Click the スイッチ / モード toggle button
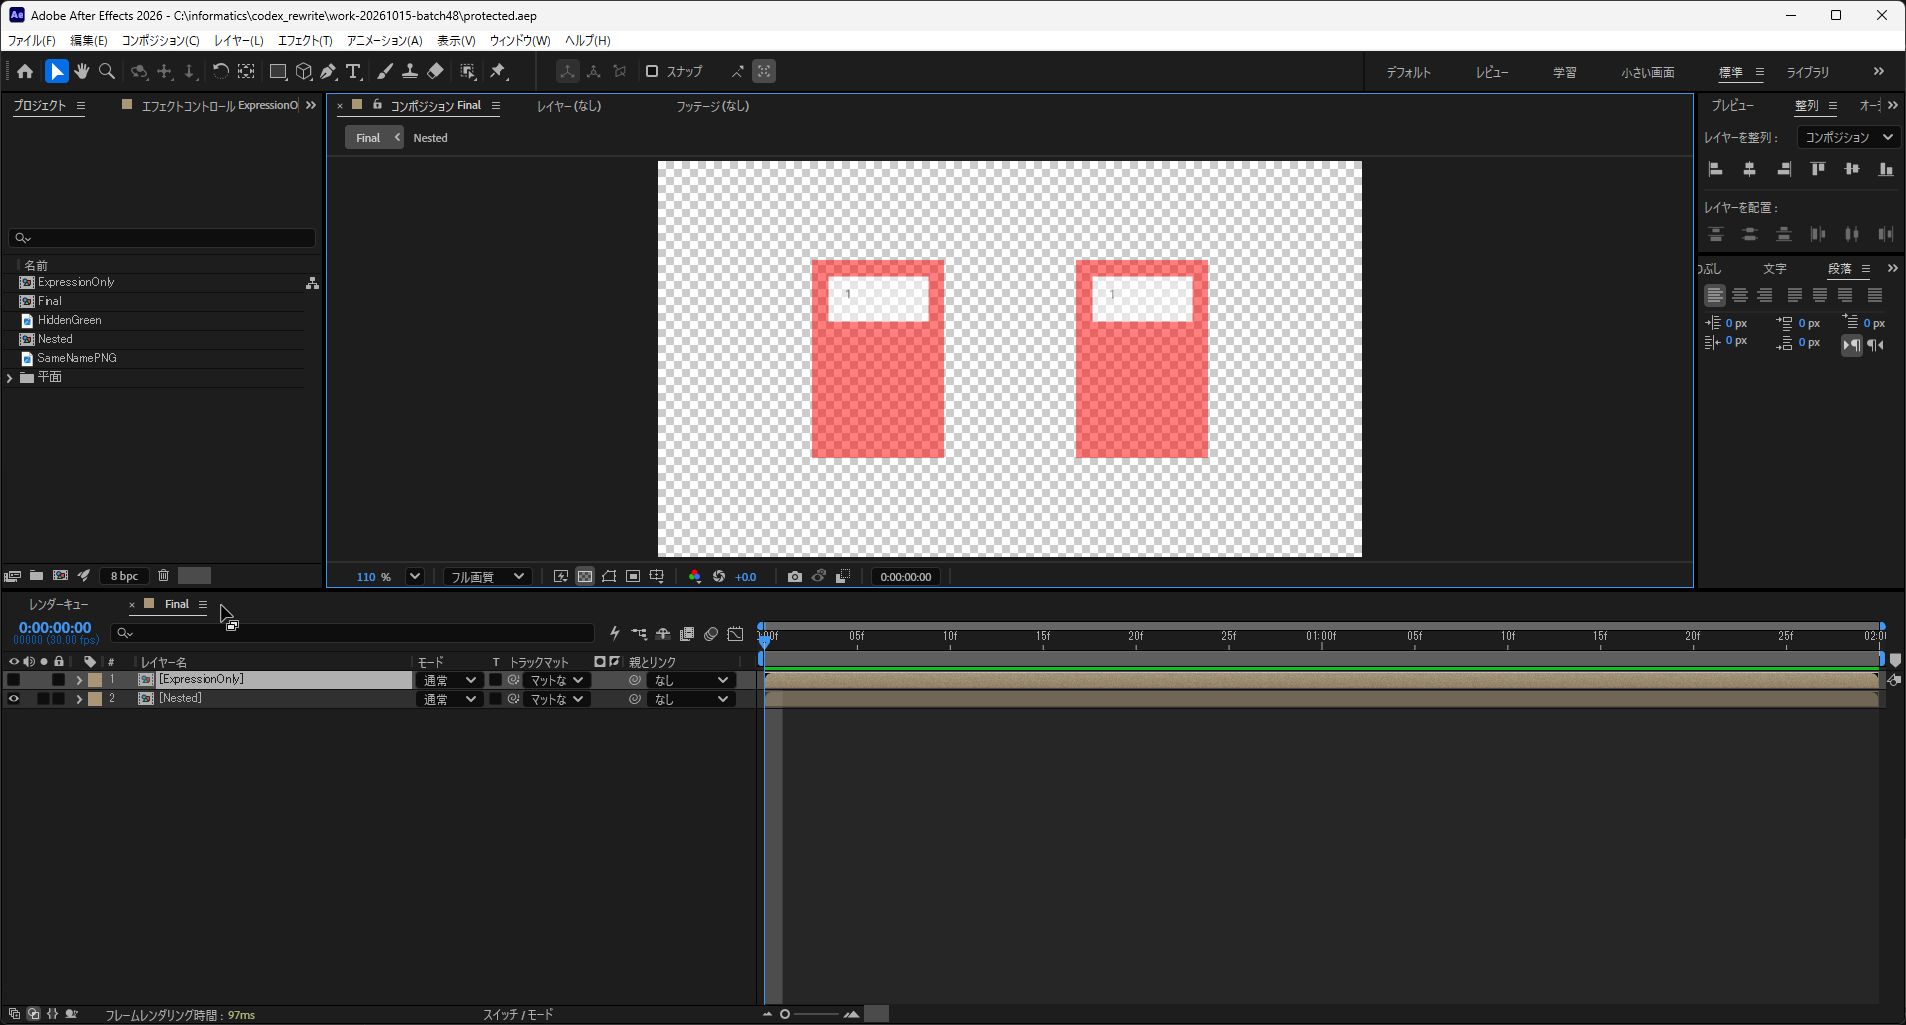 click(x=518, y=1014)
